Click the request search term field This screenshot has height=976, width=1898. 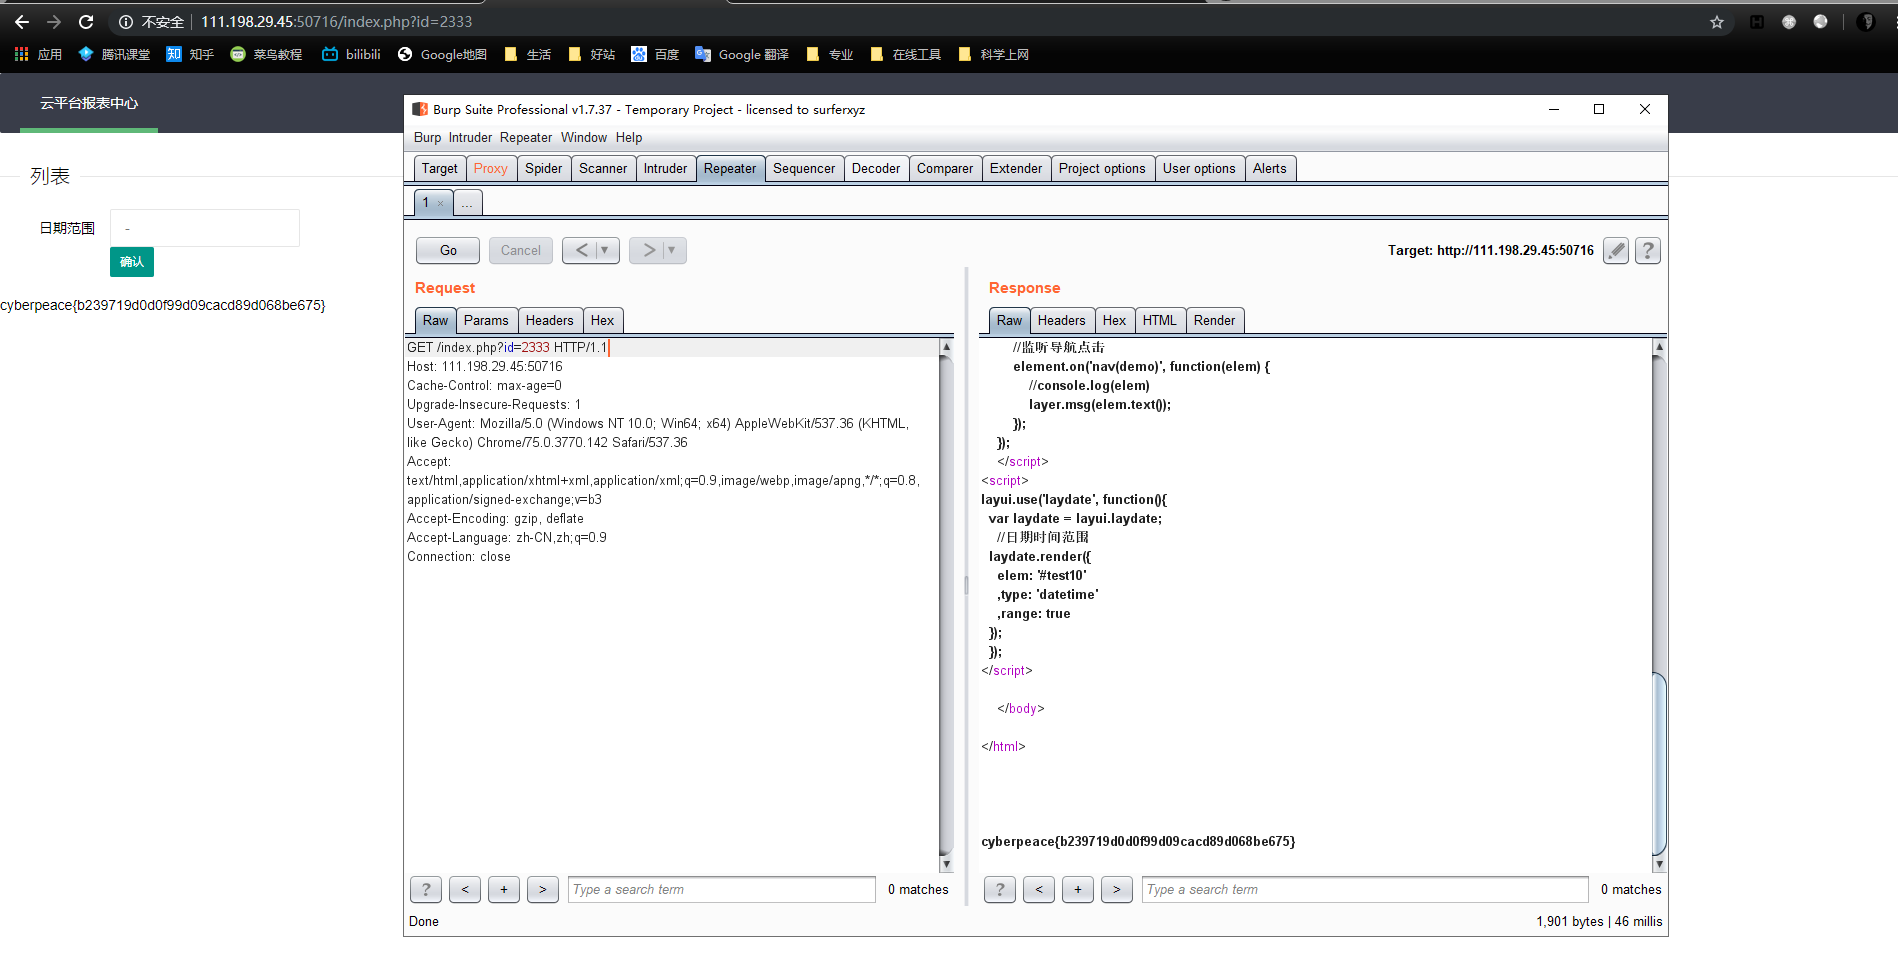[722, 889]
